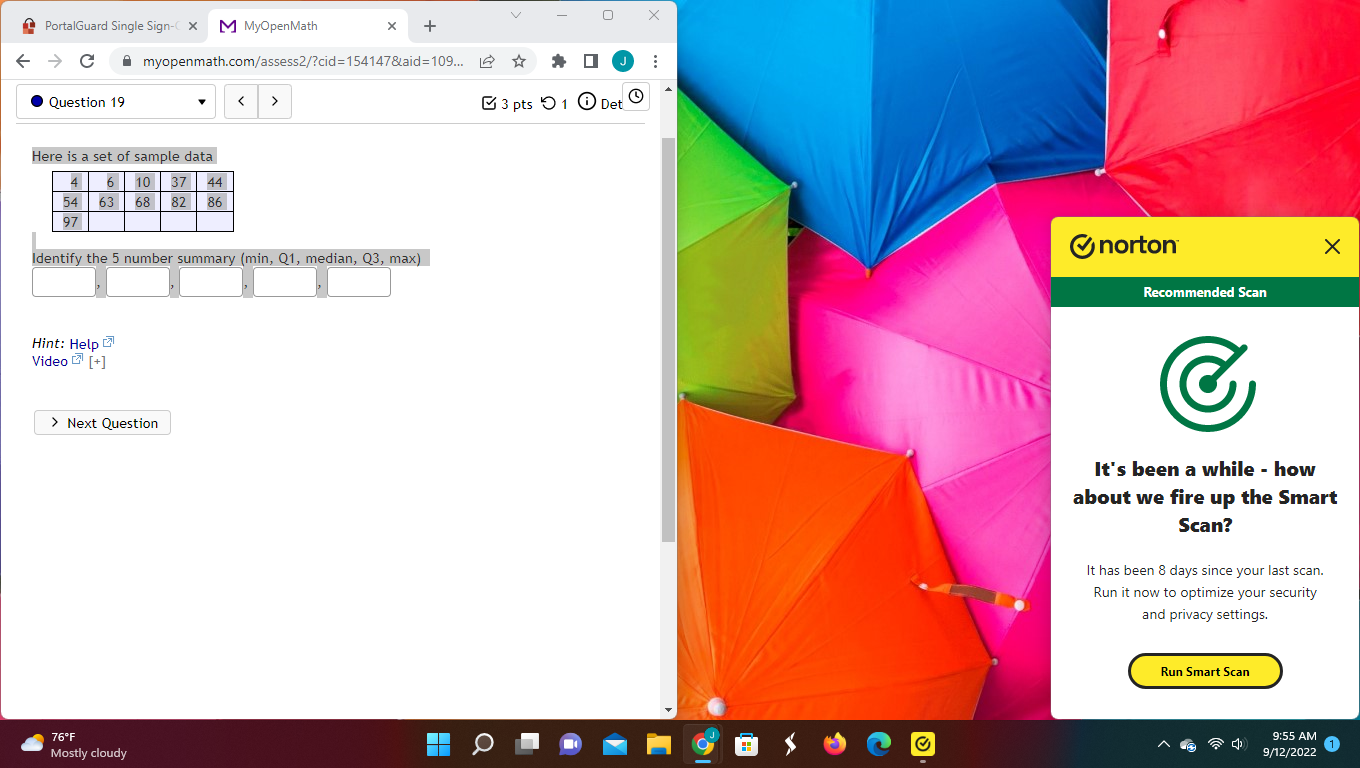Click the data cell containing 86
Image resolution: width=1360 pixels, height=768 pixels.
tap(215, 202)
